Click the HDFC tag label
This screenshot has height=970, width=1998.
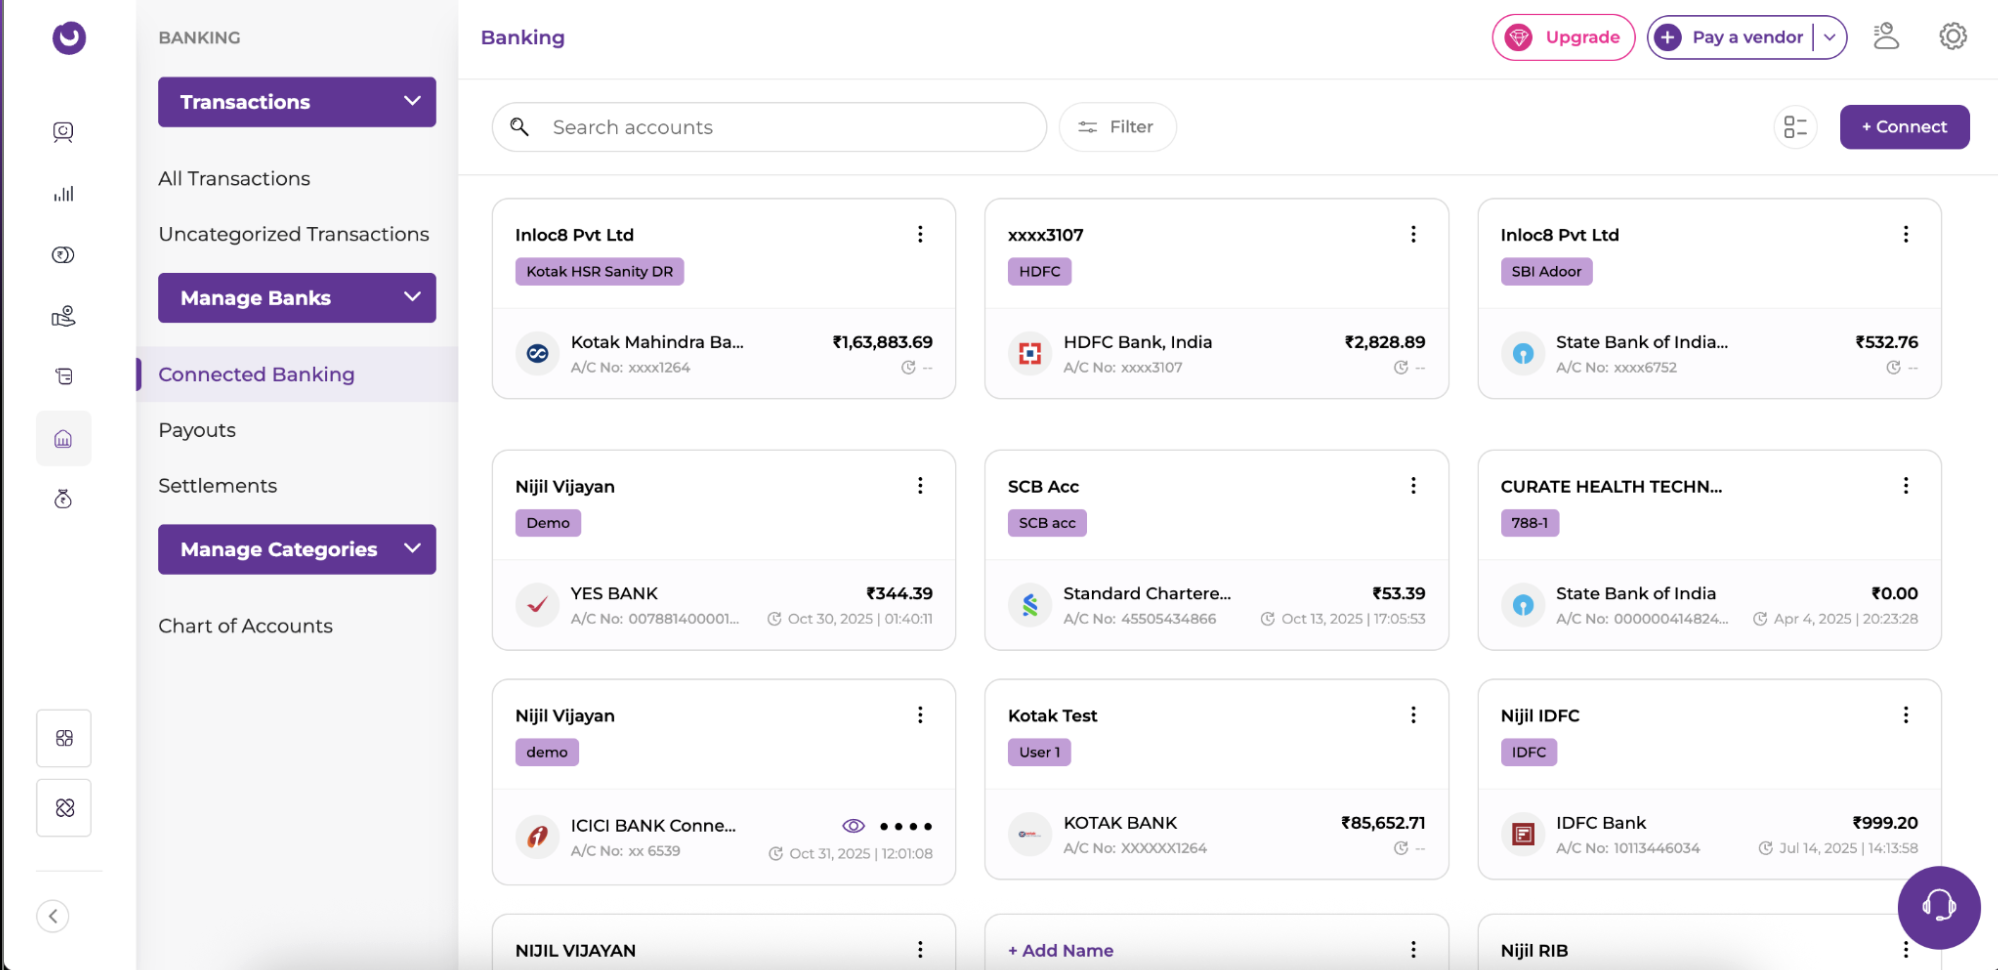pyautogui.click(x=1039, y=272)
